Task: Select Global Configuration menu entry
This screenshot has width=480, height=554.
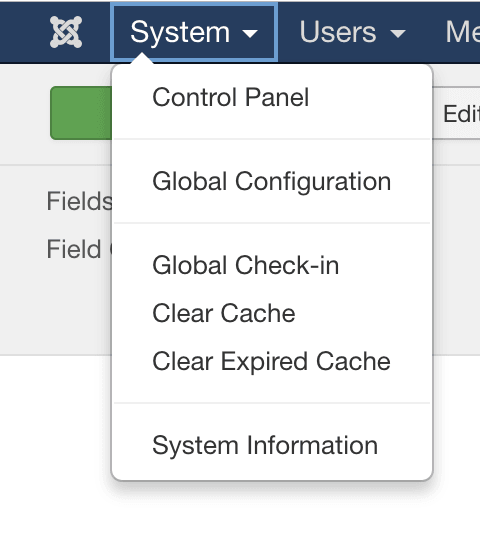Action: [272, 181]
